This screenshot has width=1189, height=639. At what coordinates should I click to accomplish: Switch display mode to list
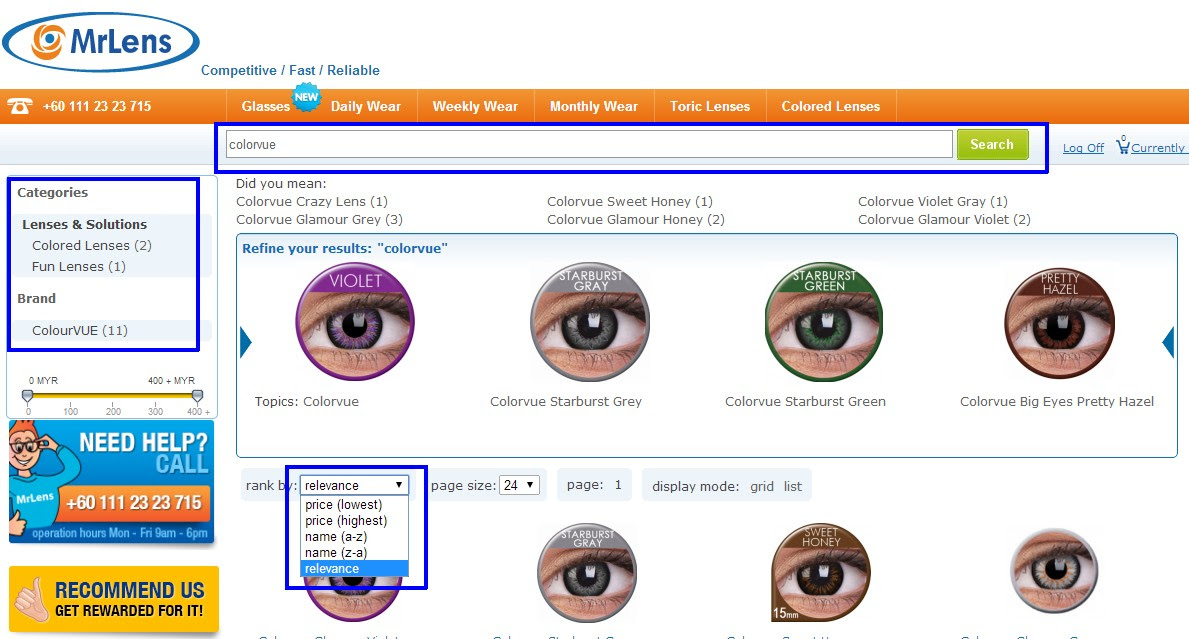coord(792,486)
